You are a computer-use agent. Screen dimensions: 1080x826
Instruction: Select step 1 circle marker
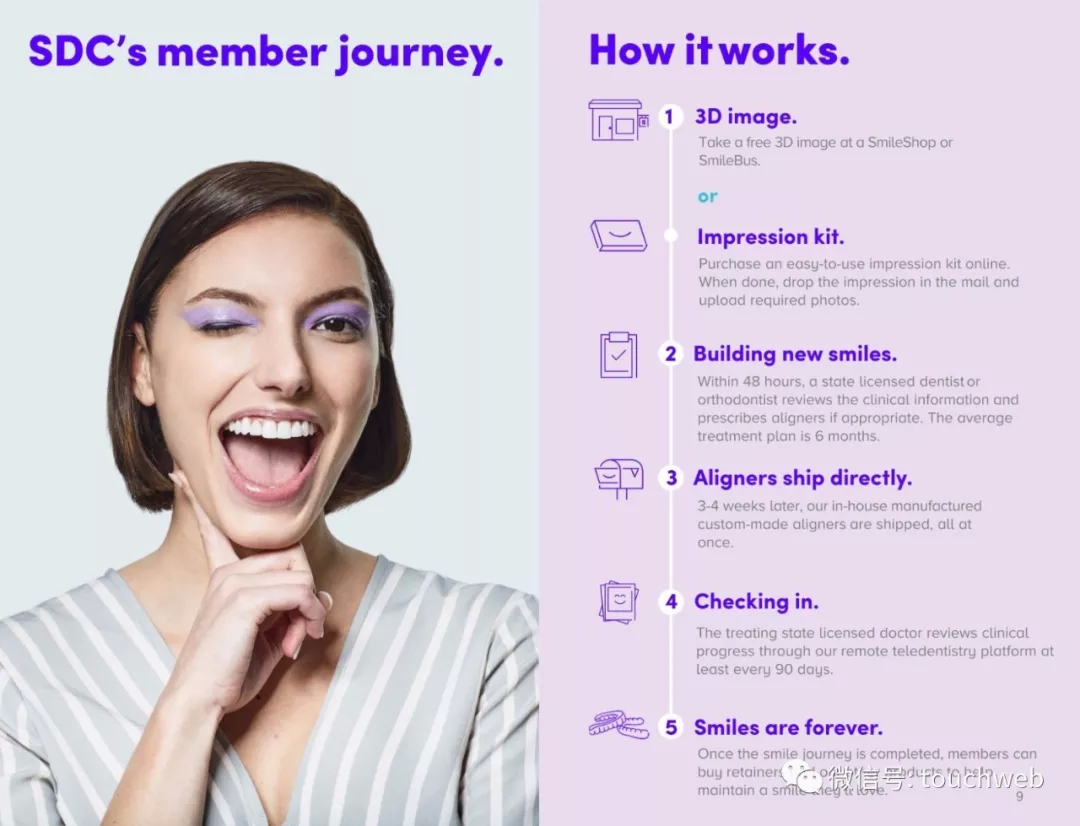(x=669, y=116)
